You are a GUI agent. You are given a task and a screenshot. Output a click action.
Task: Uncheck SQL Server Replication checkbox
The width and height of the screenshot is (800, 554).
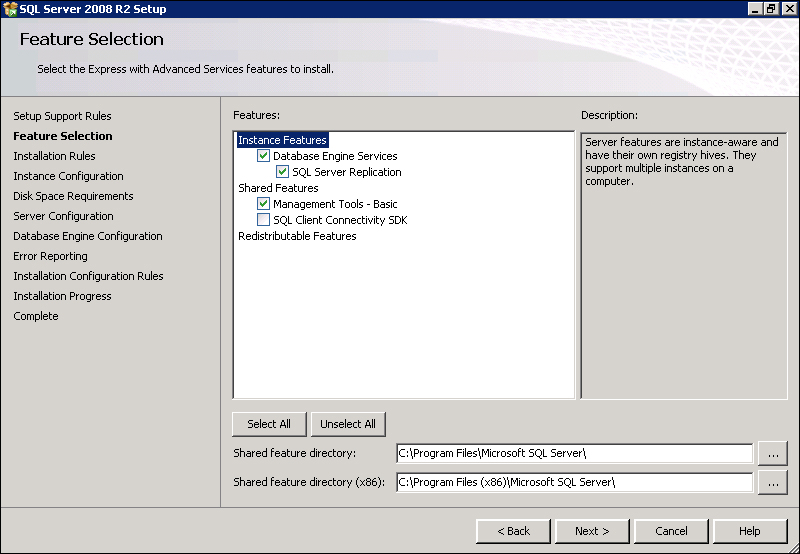(282, 171)
